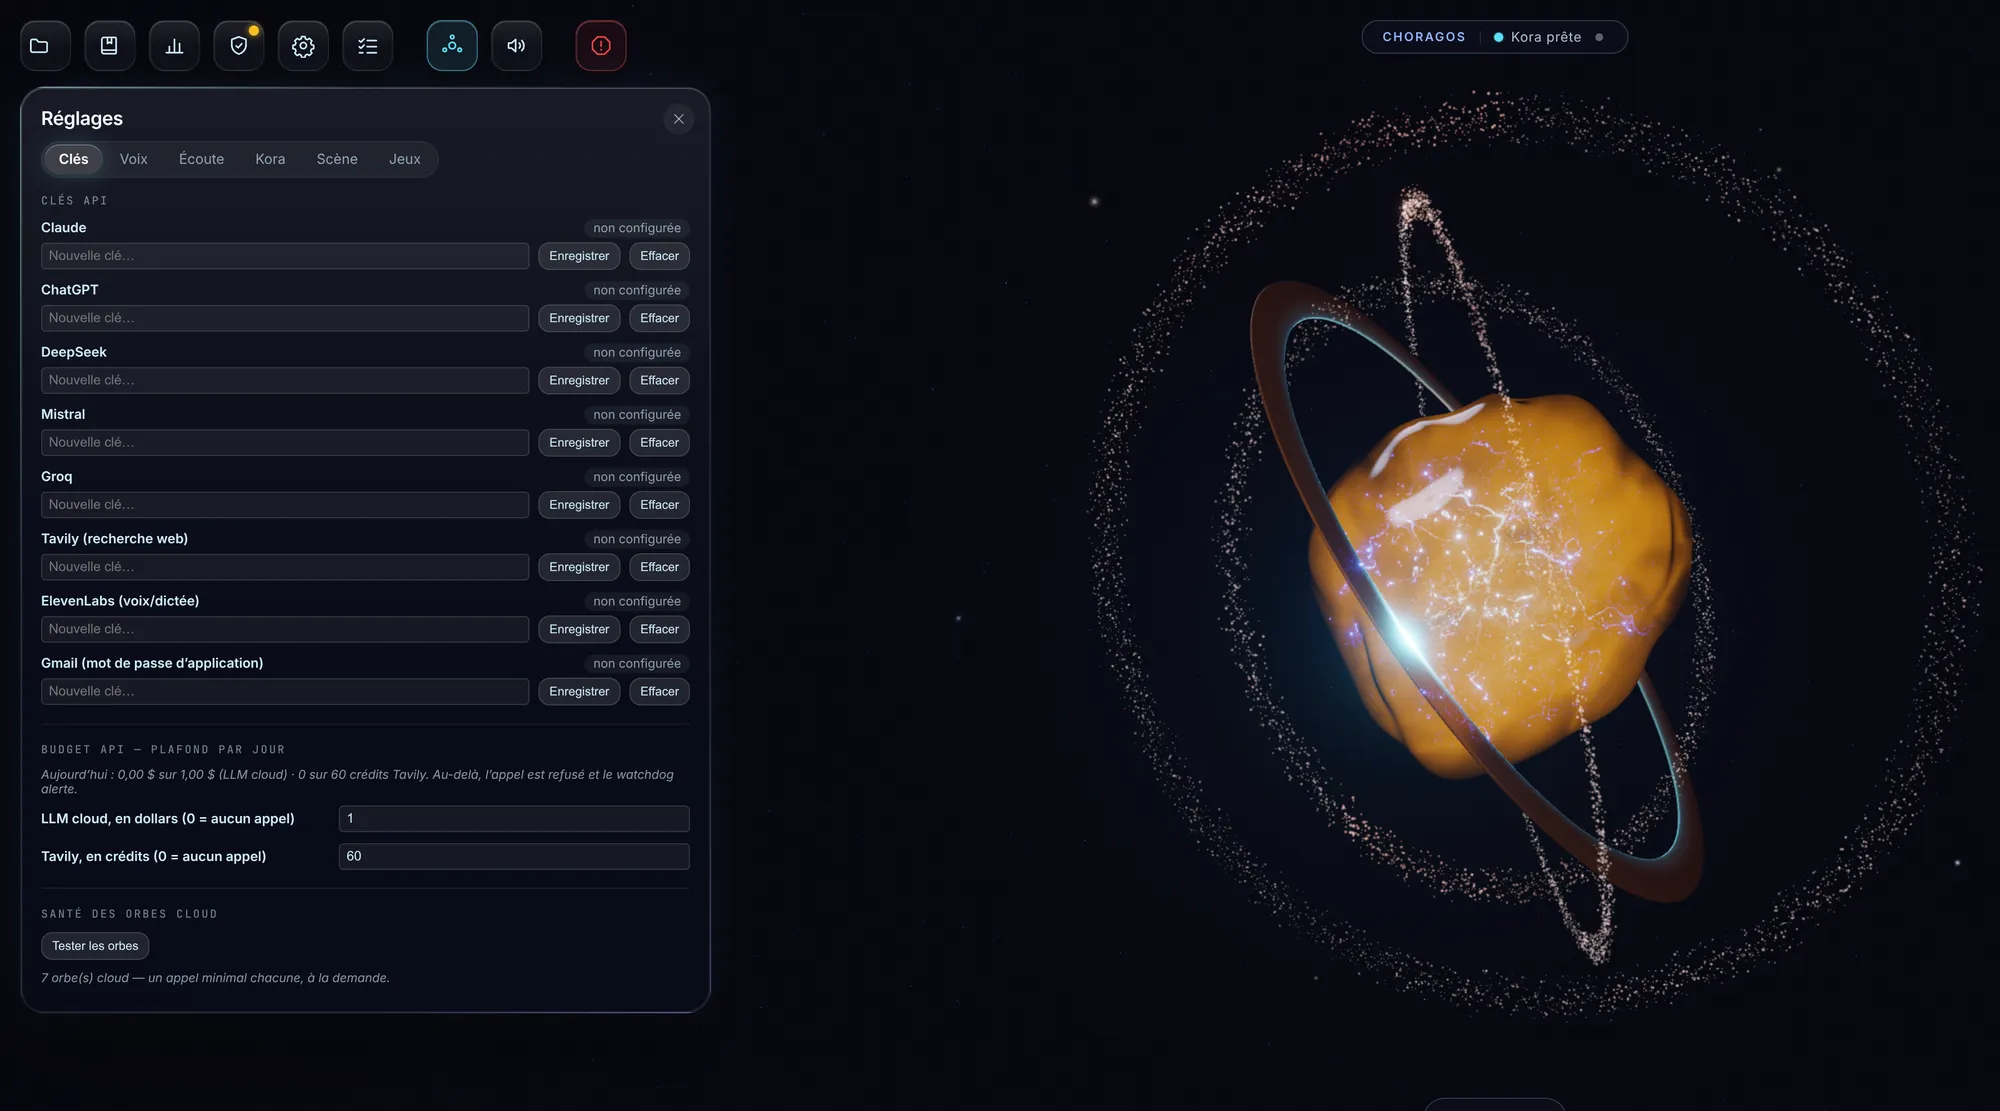Save the Tavily key with Enregistrer
The width and height of the screenshot is (2000, 1111).
pyautogui.click(x=579, y=567)
